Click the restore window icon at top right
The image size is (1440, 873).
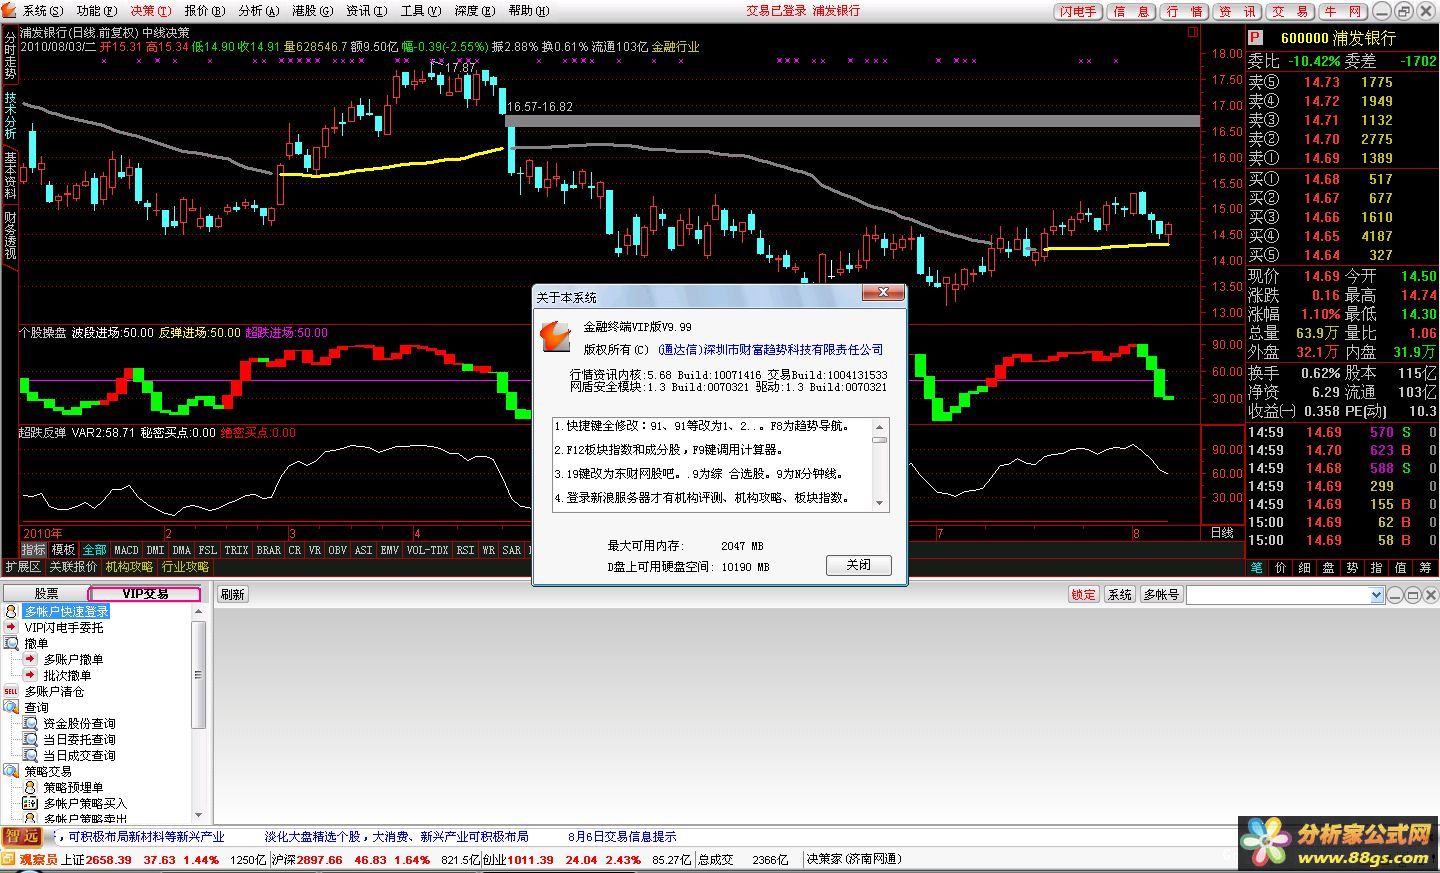pos(1403,11)
